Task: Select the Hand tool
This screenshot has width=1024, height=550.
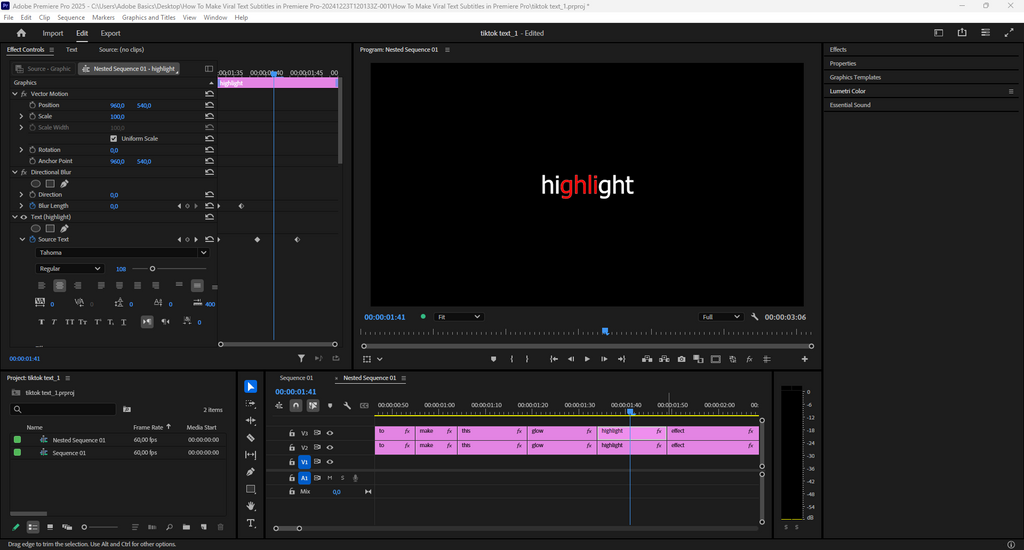Action: (x=250, y=506)
